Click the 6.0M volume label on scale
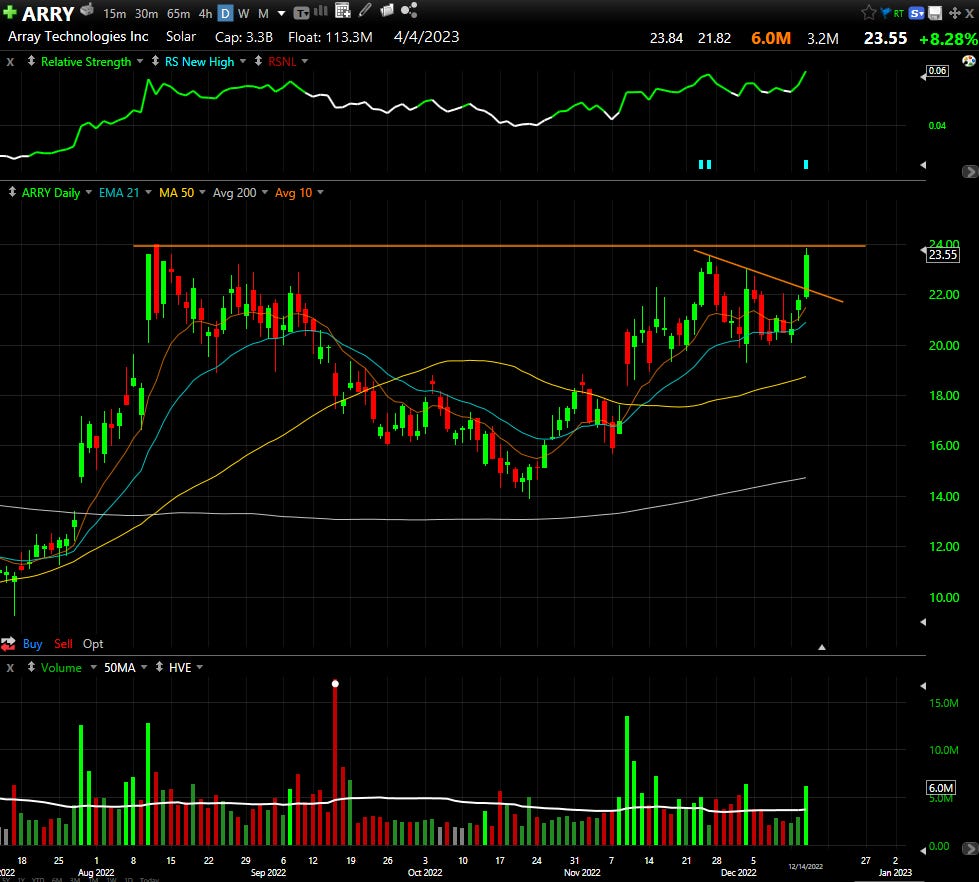The width and height of the screenshot is (979, 882). pos(941,788)
